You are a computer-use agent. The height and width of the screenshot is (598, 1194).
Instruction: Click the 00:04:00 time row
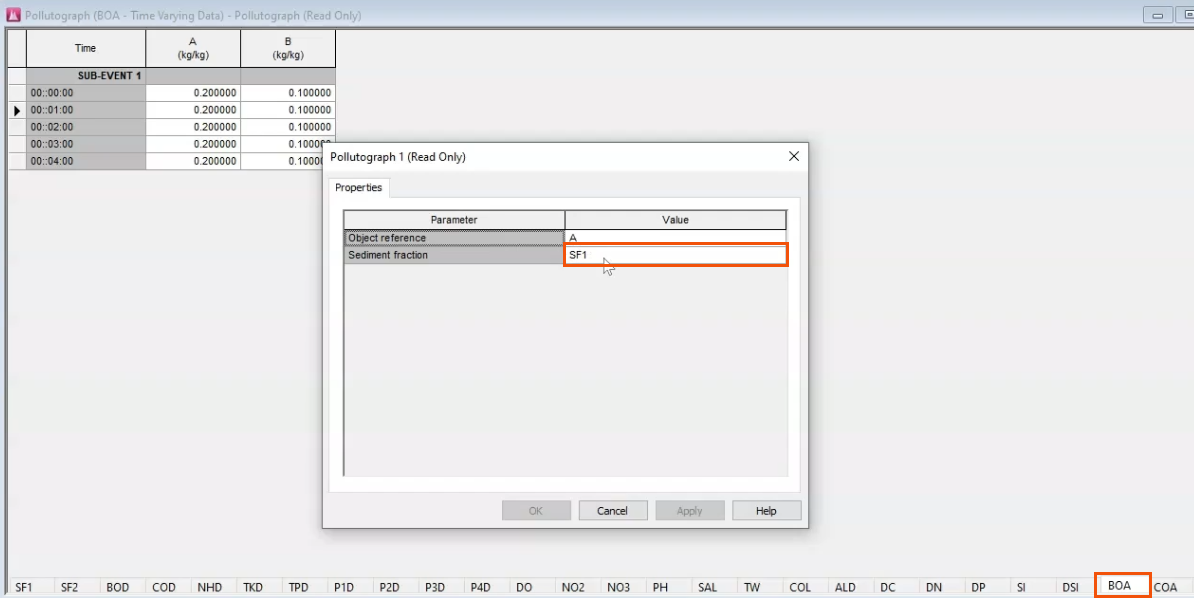pyautogui.click(x=86, y=161)
